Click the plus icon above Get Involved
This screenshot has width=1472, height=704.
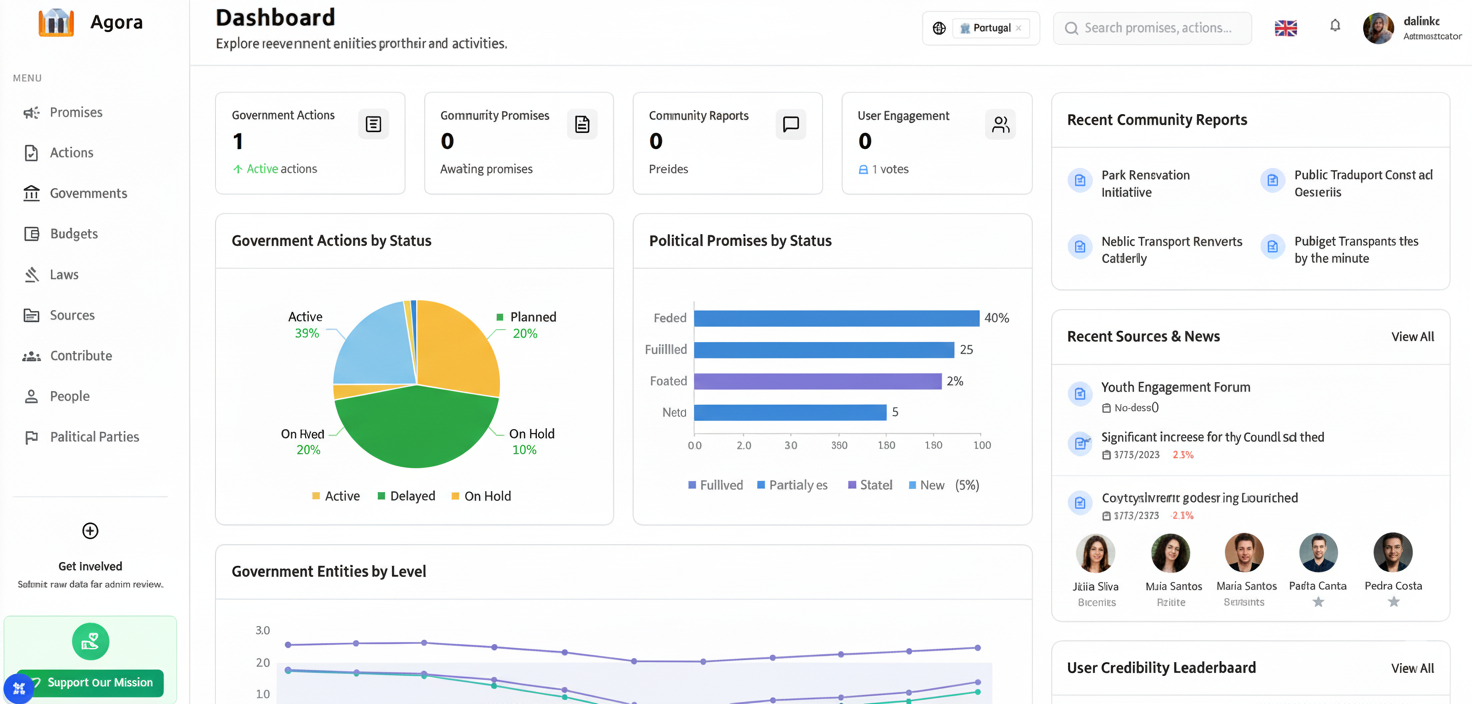(x=90, y=531)
